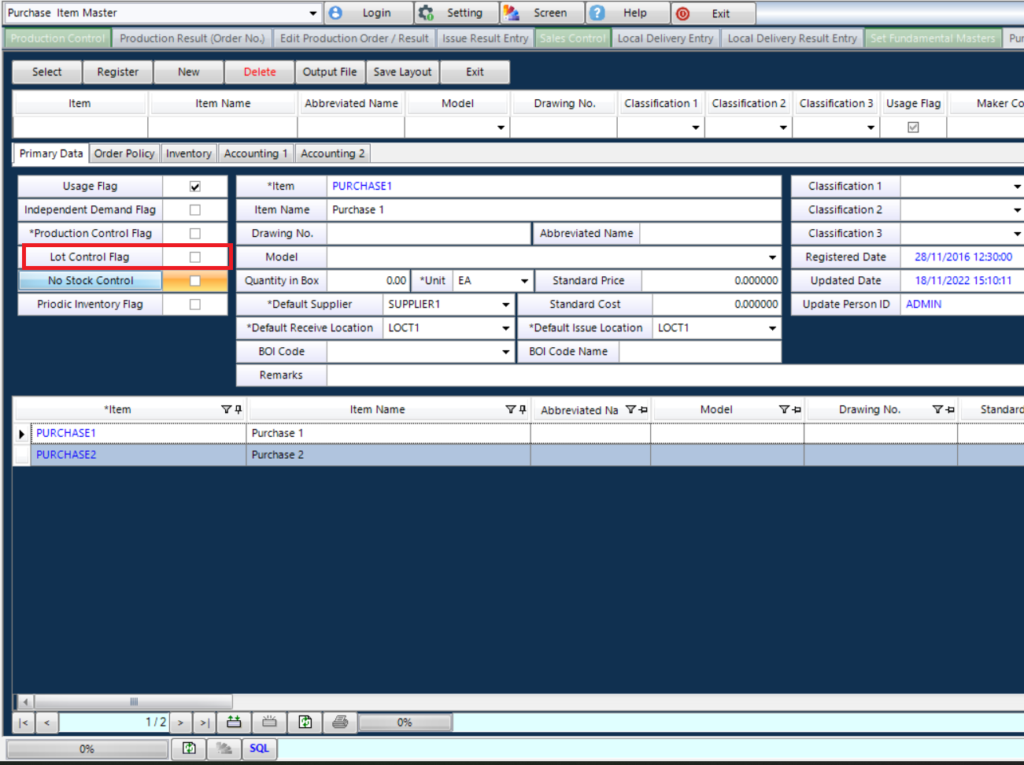Select the PURCHASE2 row in the grid
This screenshot has width=1024, height=765.
[66, 454]
